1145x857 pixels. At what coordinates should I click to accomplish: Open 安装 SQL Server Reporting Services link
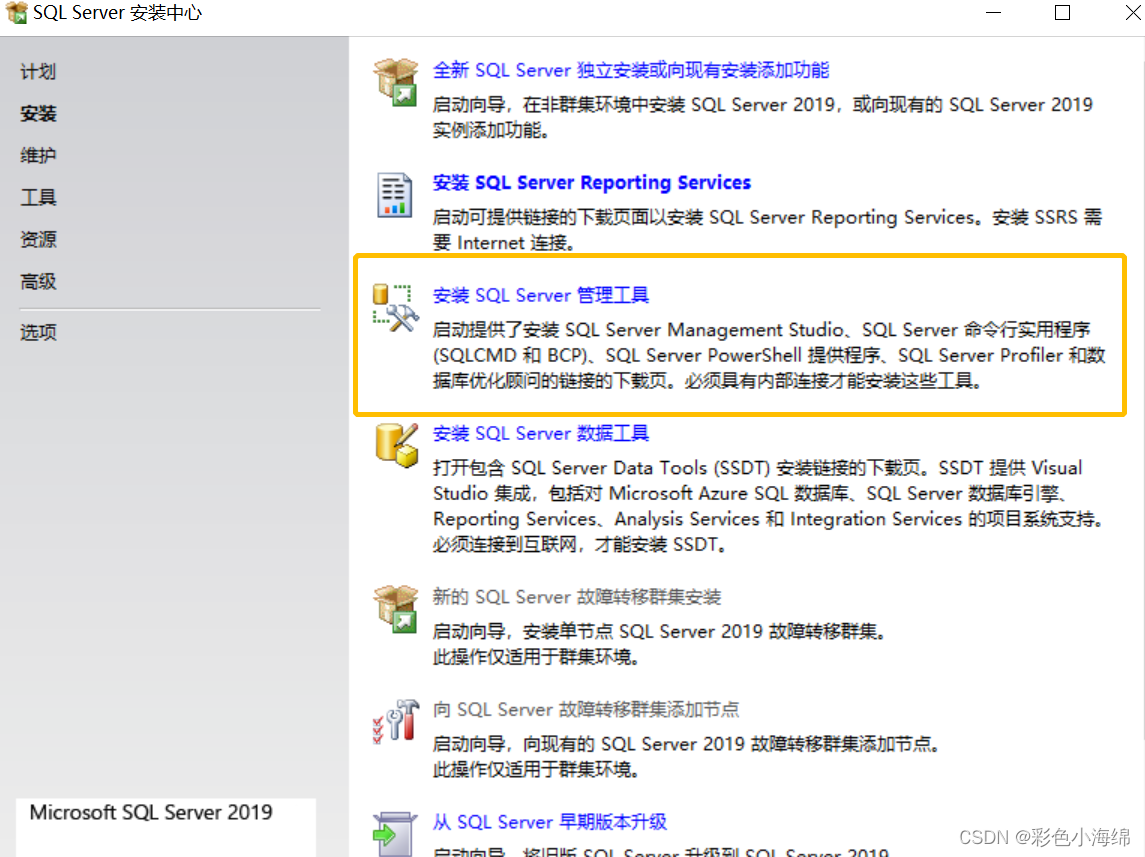tap(591, 182)
